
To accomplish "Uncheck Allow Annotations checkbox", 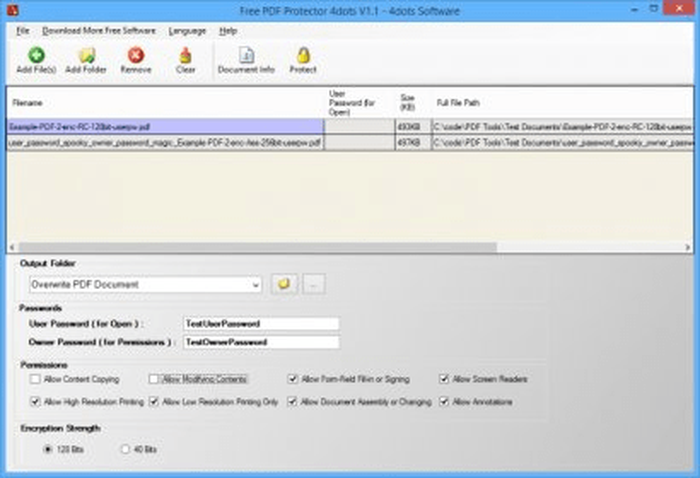I will pyautogui.click(x=444, y=402).
